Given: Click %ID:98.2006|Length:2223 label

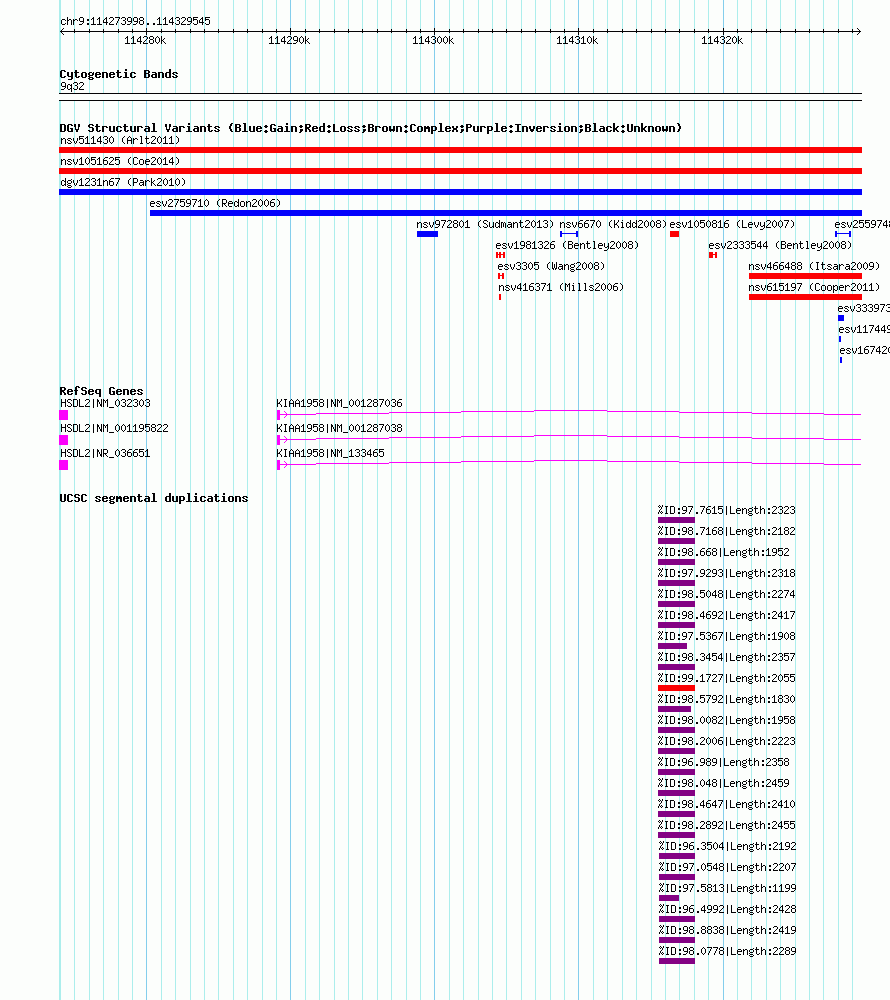Looking at the screenshot, I should point(727,742).
